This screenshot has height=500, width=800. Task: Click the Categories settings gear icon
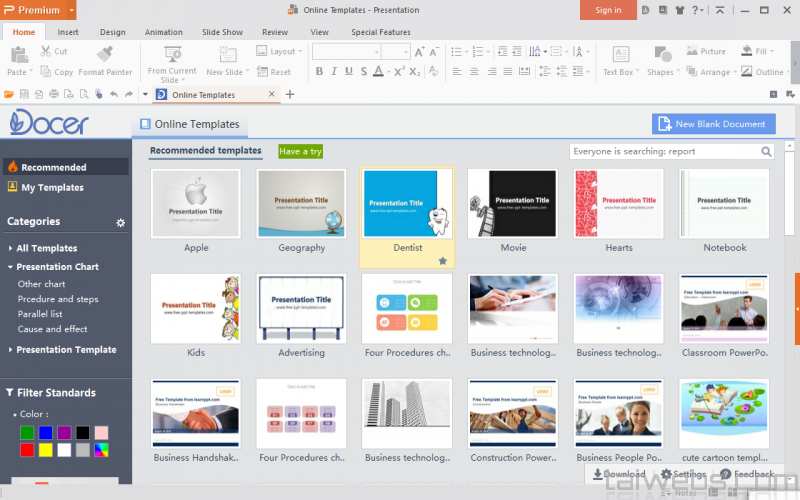(x=121, y=223)
